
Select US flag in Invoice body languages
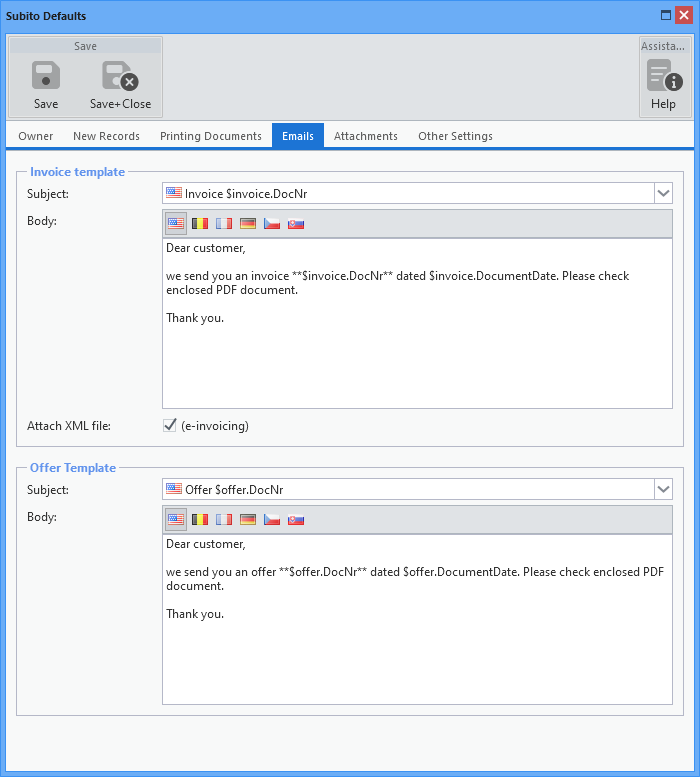click(x=175, y=223)
